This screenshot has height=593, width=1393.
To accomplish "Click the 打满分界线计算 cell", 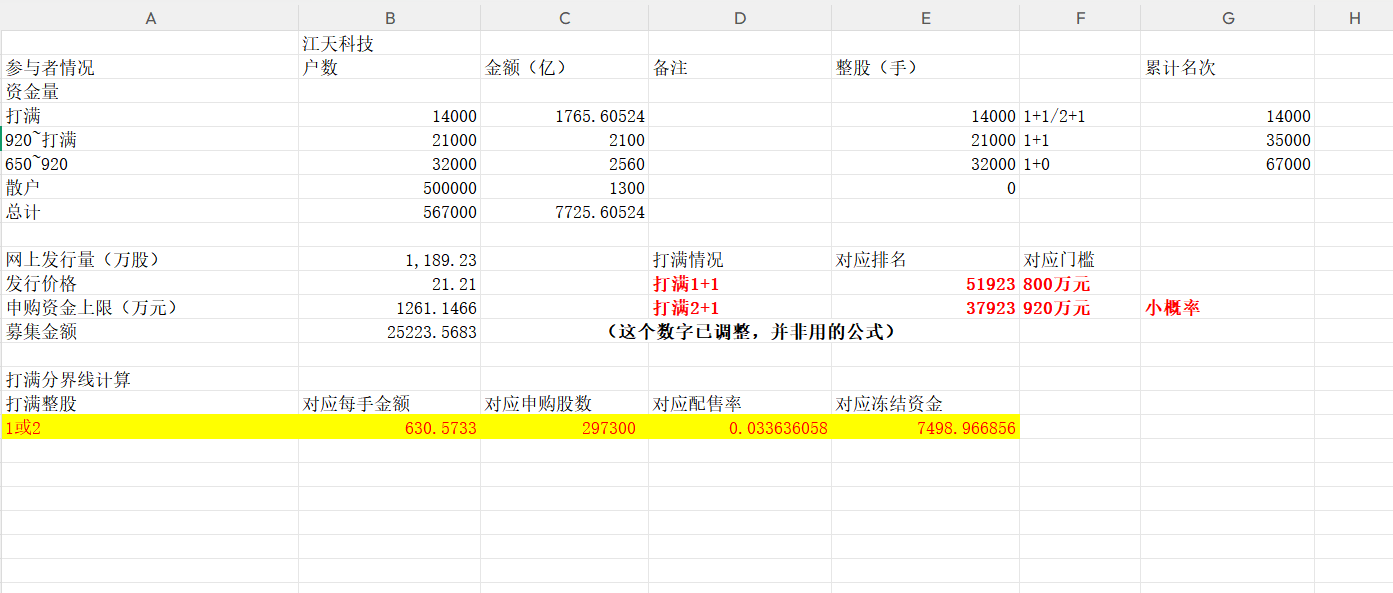I will pos(150,380).
